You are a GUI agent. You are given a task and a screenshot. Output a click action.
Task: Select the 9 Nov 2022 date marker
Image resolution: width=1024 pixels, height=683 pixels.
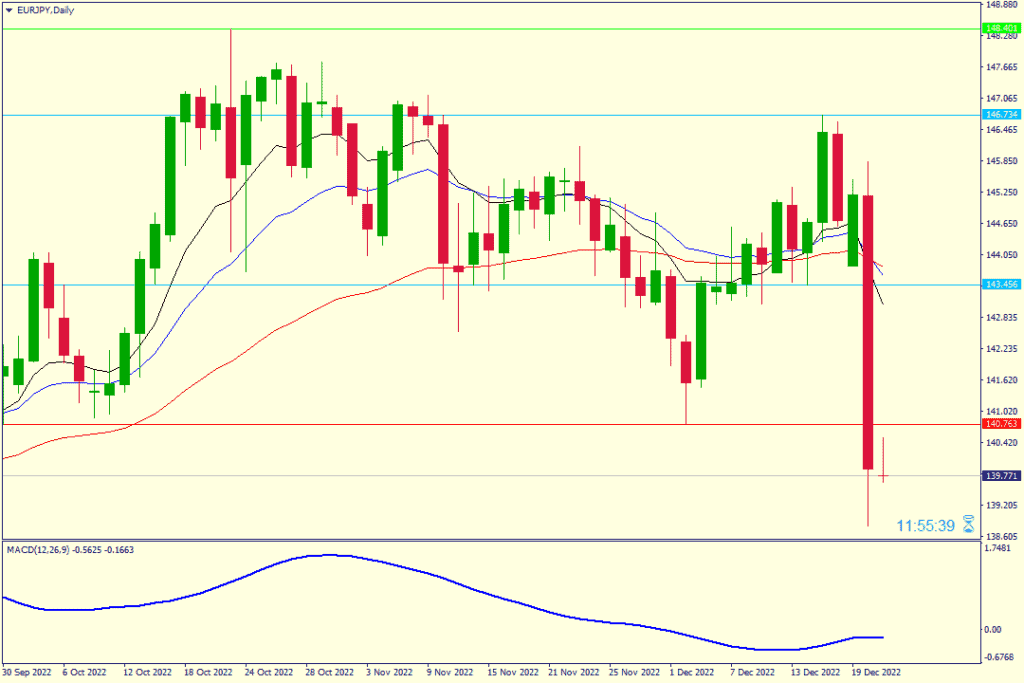[450, 673]
